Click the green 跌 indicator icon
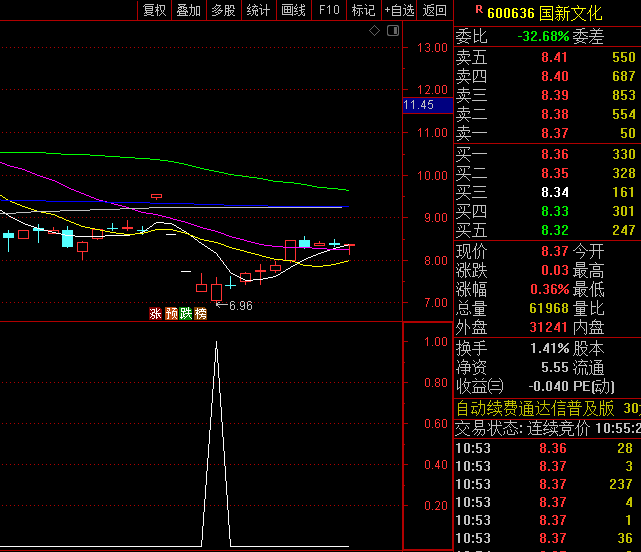The height and width of the screenshot is (552, 641). (x=185, y=313)
